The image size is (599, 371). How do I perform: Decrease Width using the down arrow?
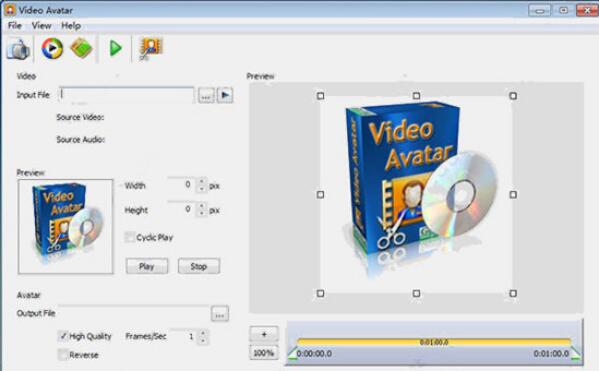tap(201, 189)
